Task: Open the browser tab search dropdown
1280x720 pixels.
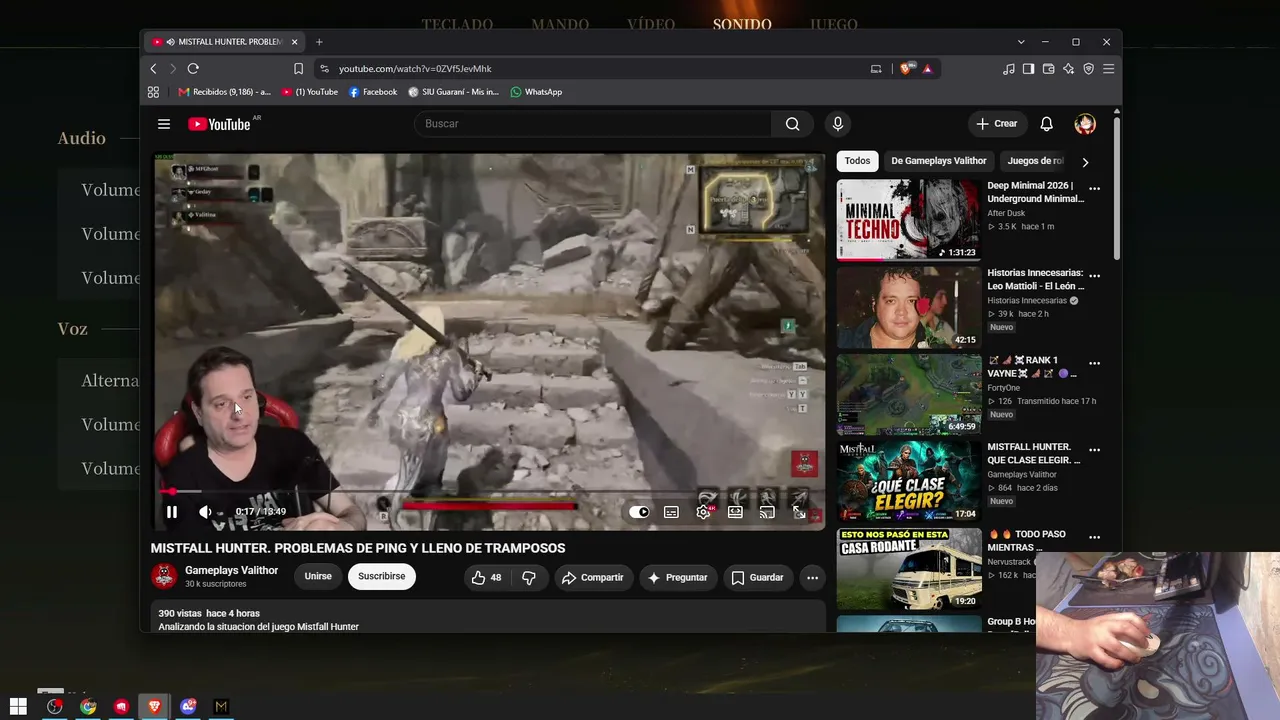Action: click(x=1020, y=42)
